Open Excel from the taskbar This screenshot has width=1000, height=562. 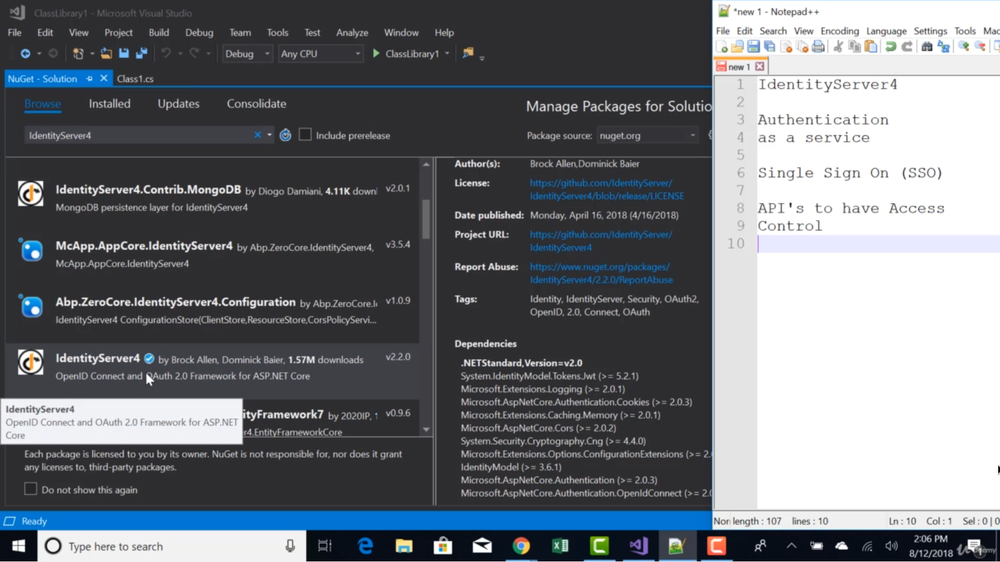(x=560, y=546)
